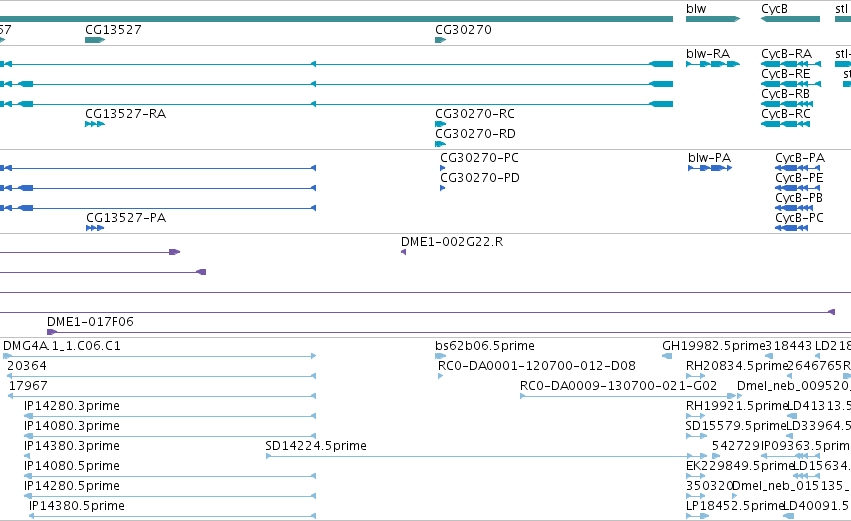Screen dimensions: 851x521
Task: Click EST bs62b06.5prime
Action: (x=485, y=346)
